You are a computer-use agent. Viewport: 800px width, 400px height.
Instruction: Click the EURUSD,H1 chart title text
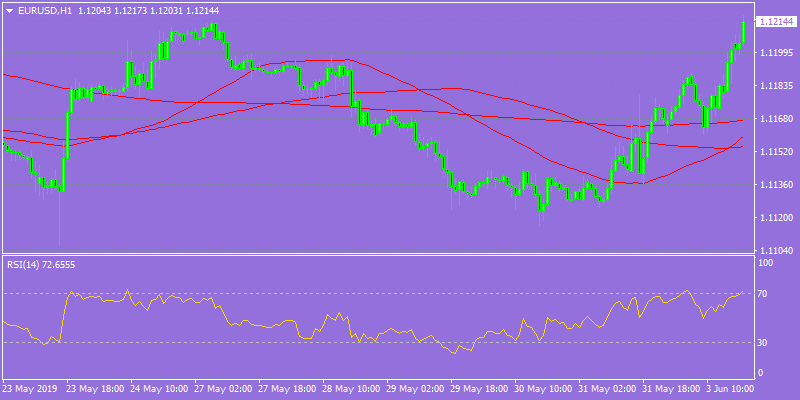(x=44, y=11)
